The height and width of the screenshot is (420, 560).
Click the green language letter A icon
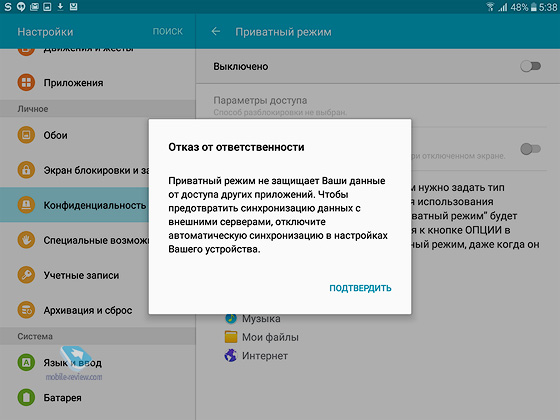coord(26,362)
